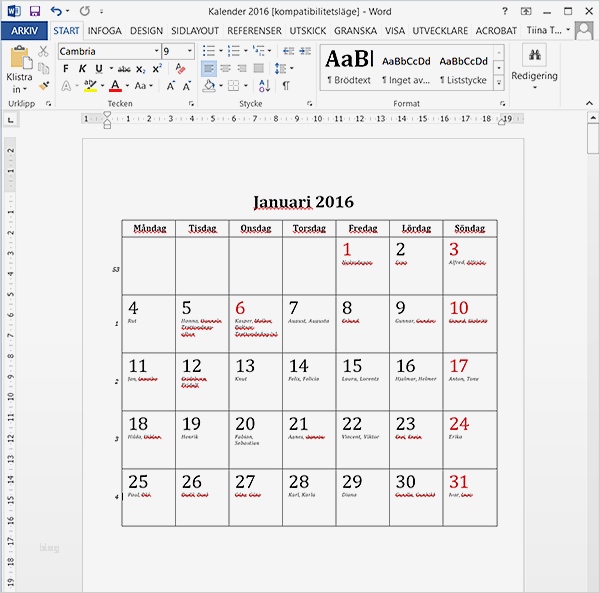Open borders dropdown arrow

246,86
